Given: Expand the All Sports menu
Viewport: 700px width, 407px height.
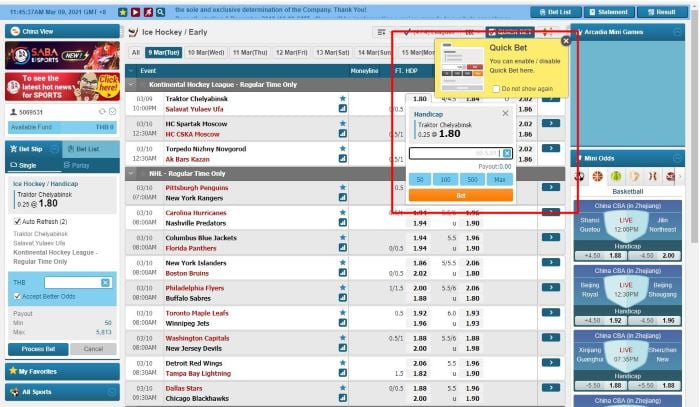Looking at the screenshot, I should coord(62,392).
